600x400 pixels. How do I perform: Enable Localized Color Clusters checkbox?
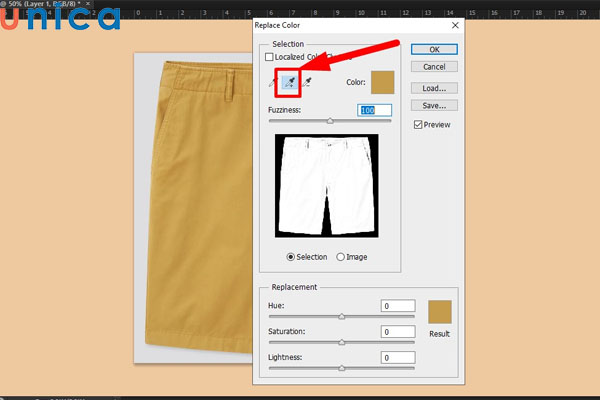pos(271,59)
